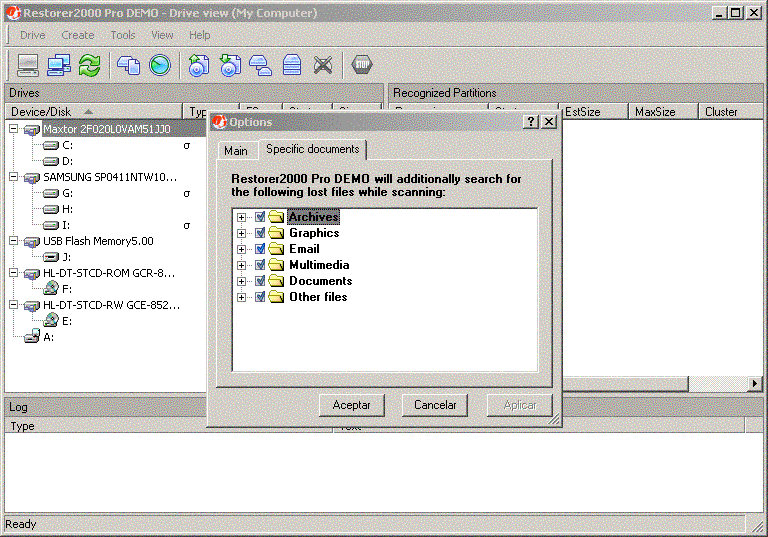The image size is (768, 537).
Task: Click the Email folder icon
Action: pos(276,249)
